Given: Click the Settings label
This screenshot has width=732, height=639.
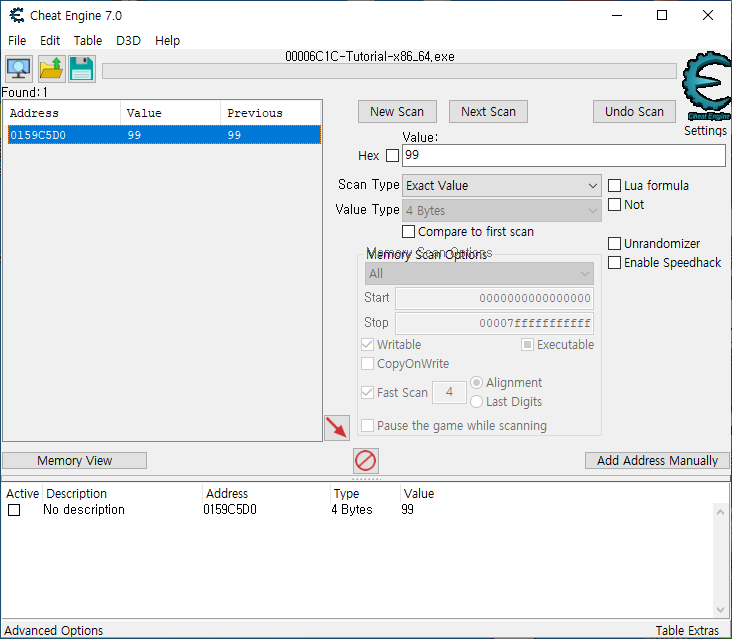Looking at the screenshot, I should click(705, 131).
